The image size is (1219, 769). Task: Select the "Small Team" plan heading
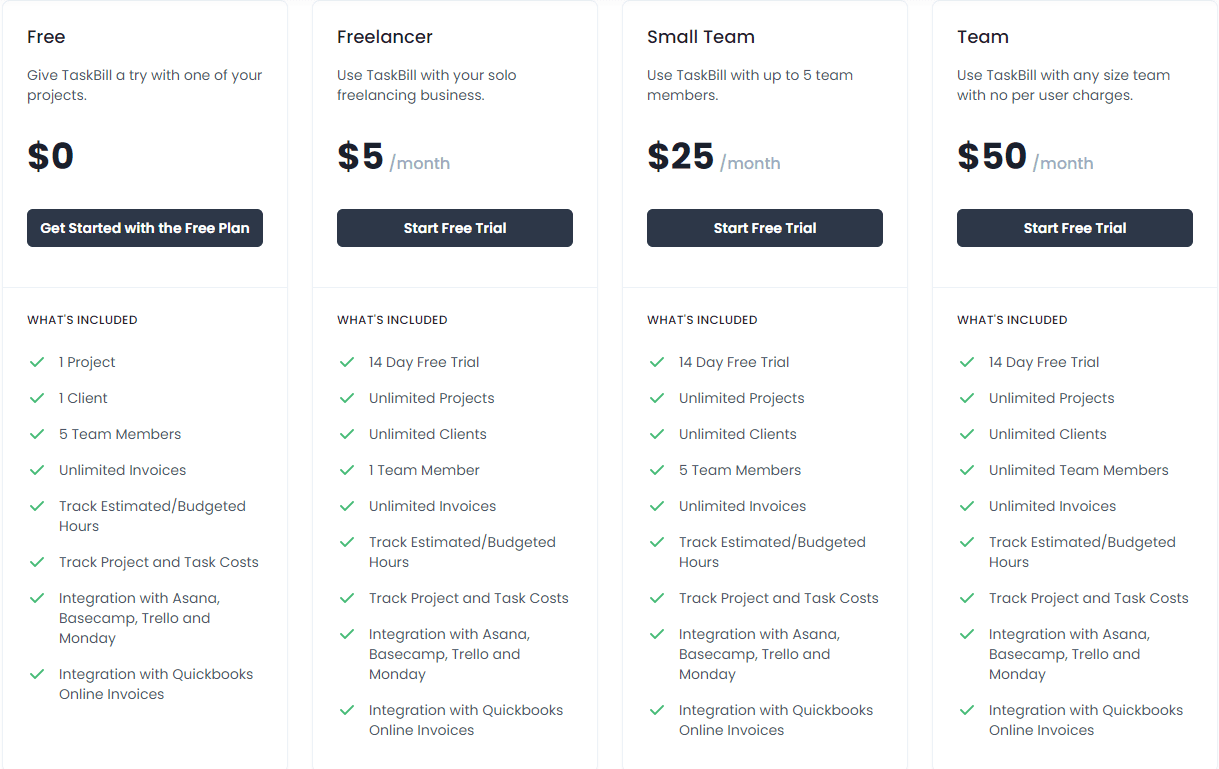pyautogui.click(x=701, y=37)
